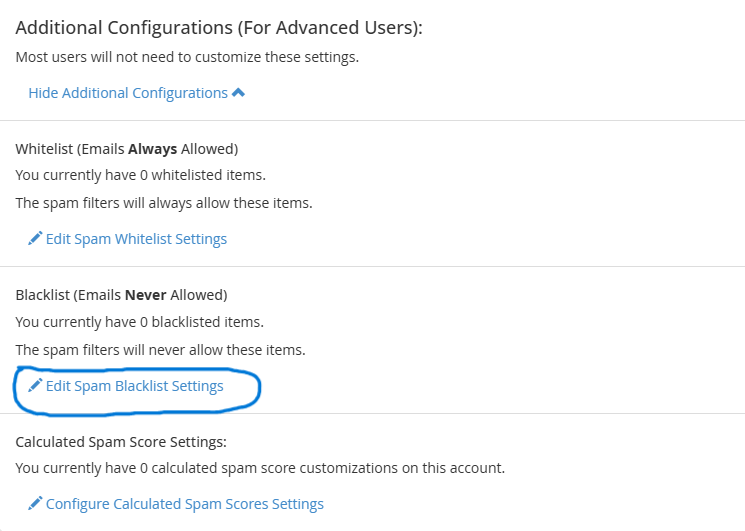Image resolution: width=745 pixels, height=531 pixels.
Task: Click the pencil icon beside Edit Spam Whitelist
Action: click(35, 239)
